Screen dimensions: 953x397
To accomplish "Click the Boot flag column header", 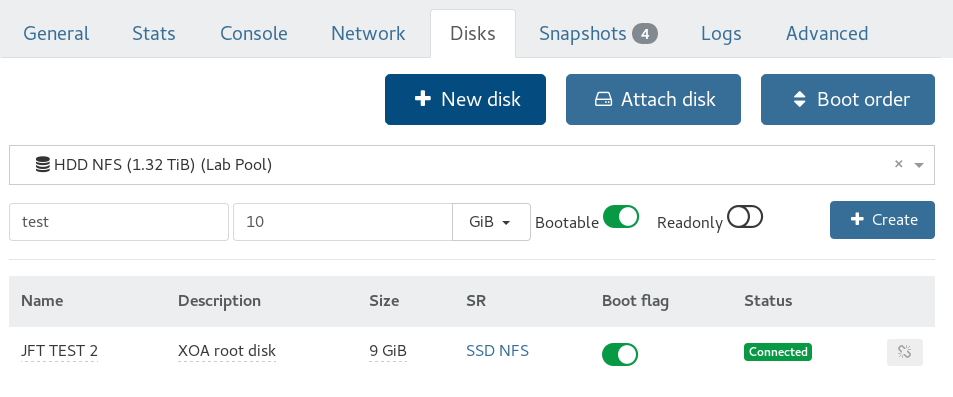I will coord(635,301).
